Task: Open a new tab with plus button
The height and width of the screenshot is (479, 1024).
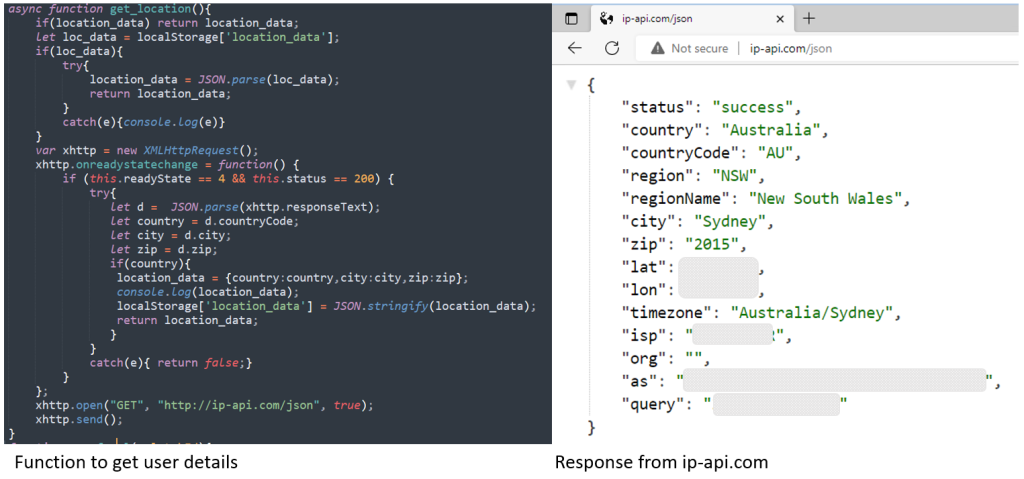Action: click(809, 18)
